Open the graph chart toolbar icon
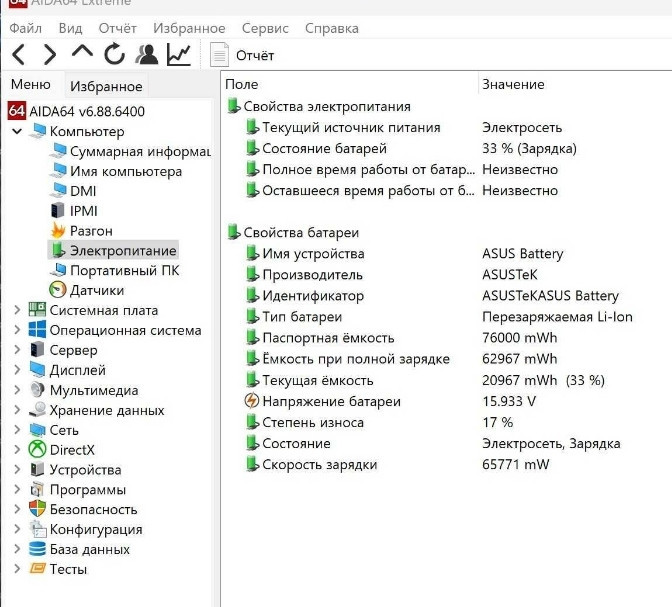The height and width of the screenshot is (607, 672). [179, 54]
